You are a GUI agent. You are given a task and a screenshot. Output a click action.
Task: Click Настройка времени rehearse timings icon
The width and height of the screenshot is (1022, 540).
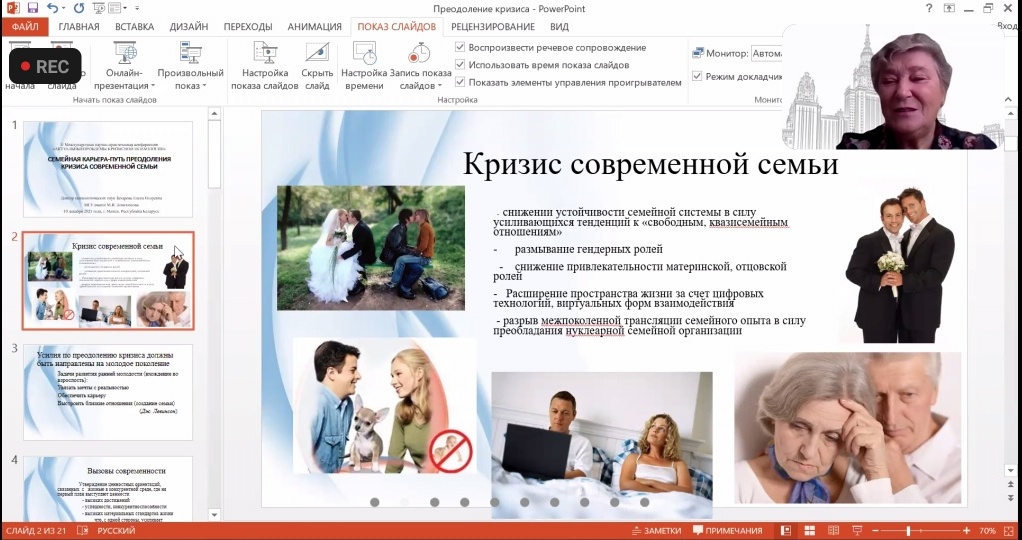[364, 54]
